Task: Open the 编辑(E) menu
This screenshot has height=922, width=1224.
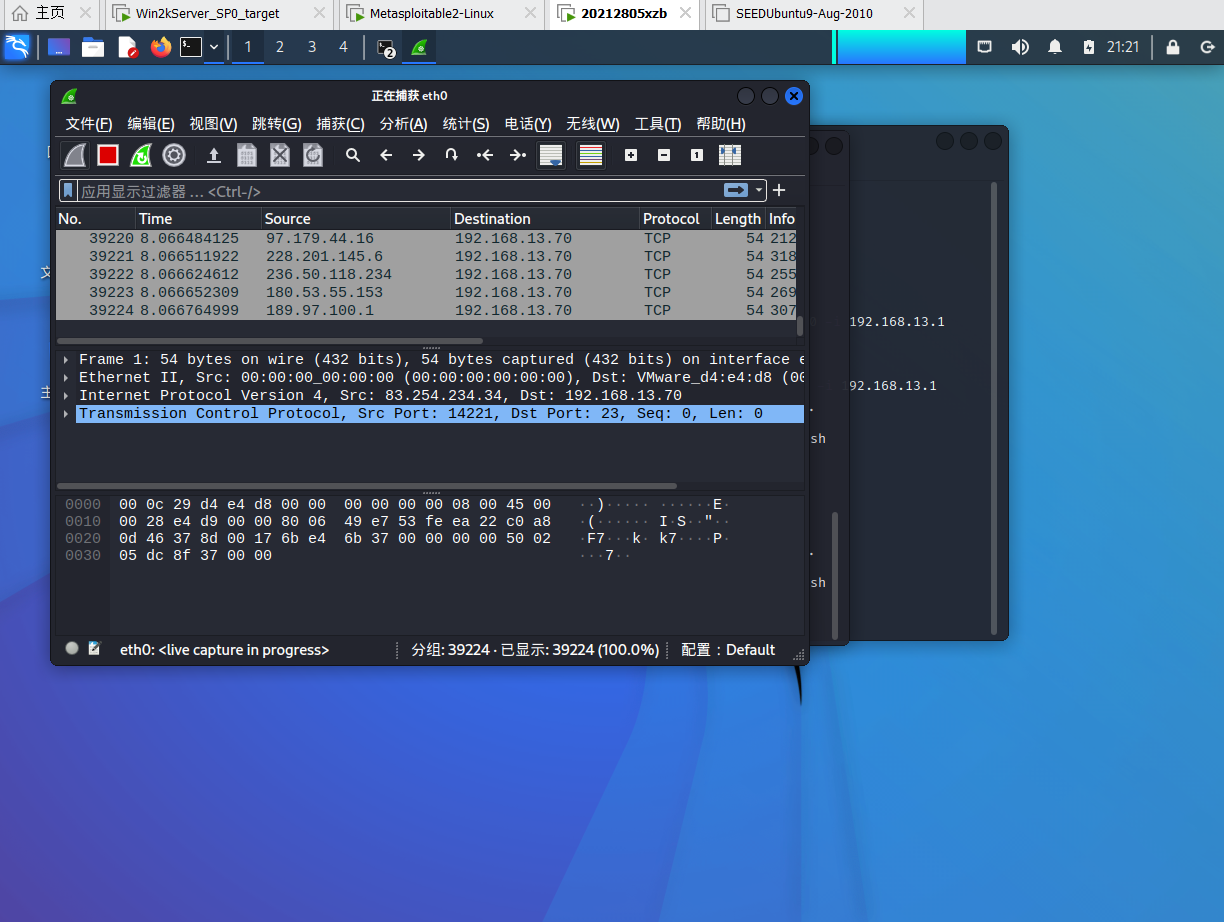Action: pos(151,124)
